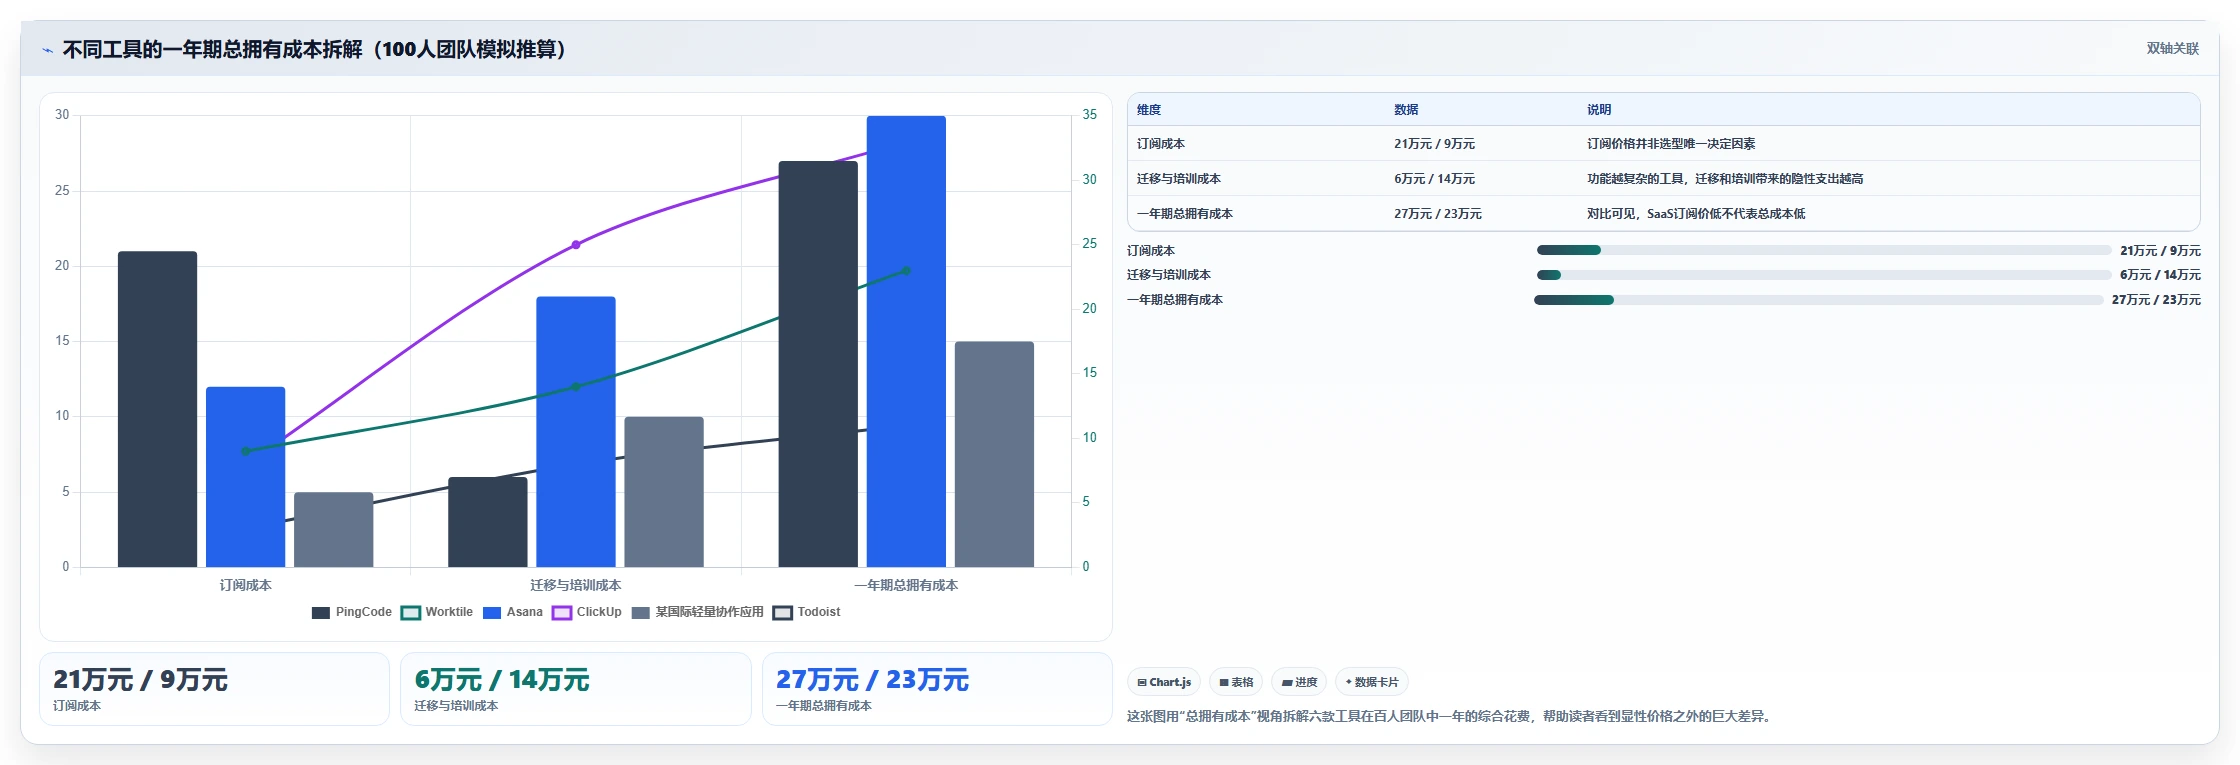
Task: Click PingCode bar in 订阅成本 group
Action: (x=157, y=409)
